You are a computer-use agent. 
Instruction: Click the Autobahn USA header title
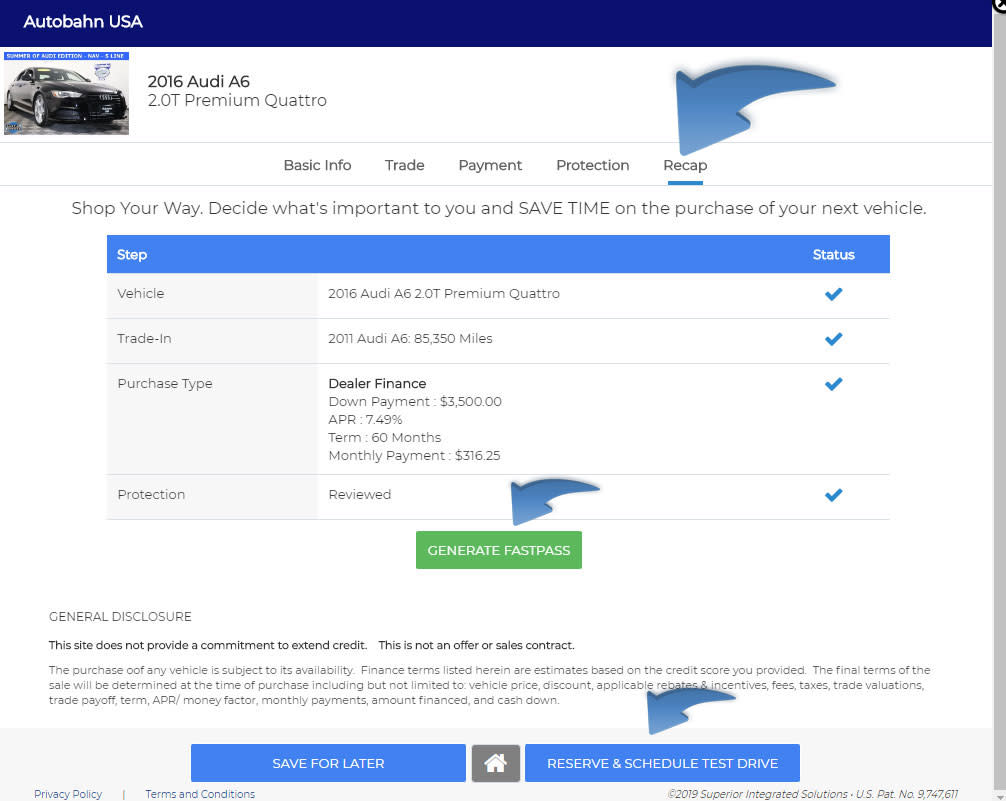pyautogui.click(x=83, y=22)
